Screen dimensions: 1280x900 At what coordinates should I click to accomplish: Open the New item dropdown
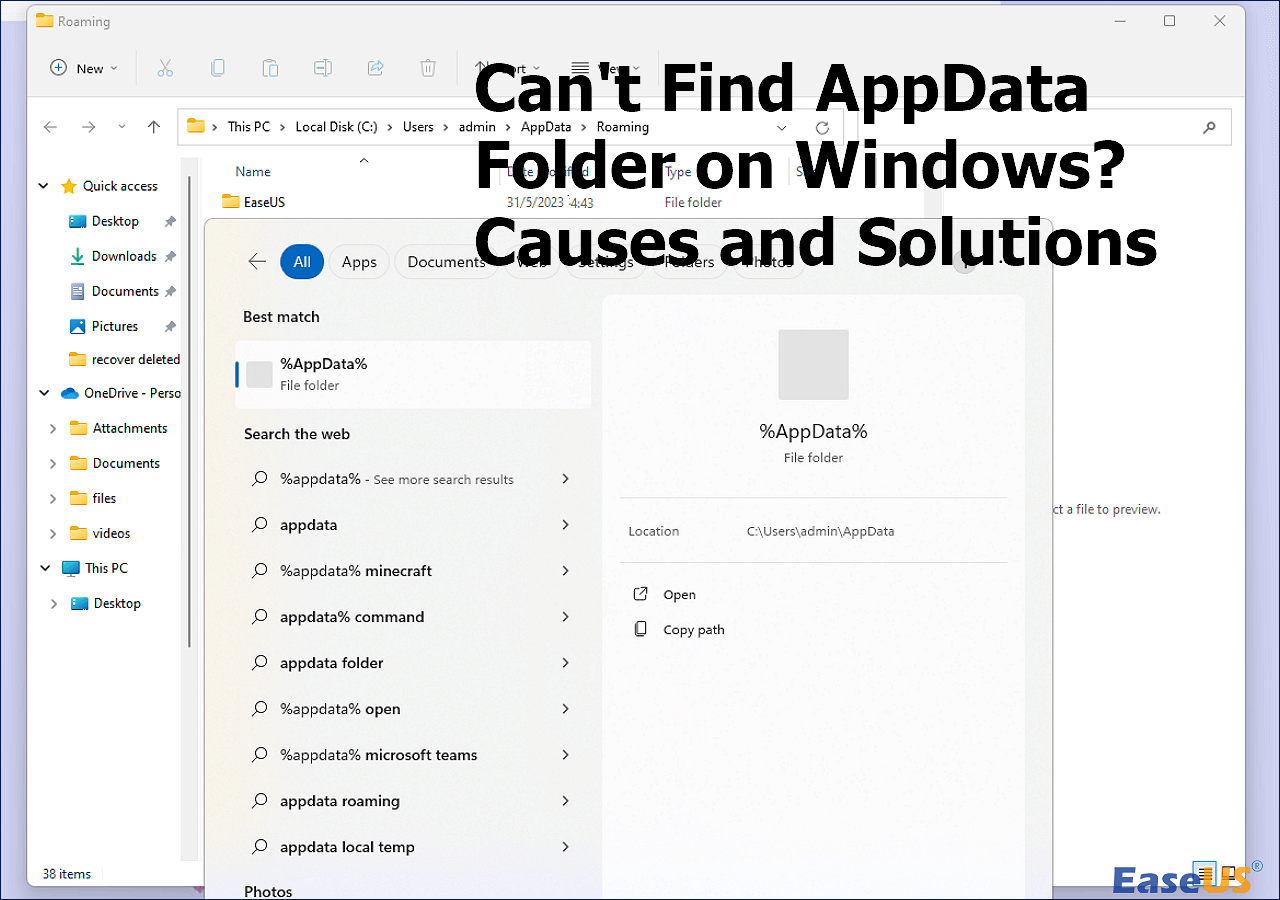coord(84,68)
